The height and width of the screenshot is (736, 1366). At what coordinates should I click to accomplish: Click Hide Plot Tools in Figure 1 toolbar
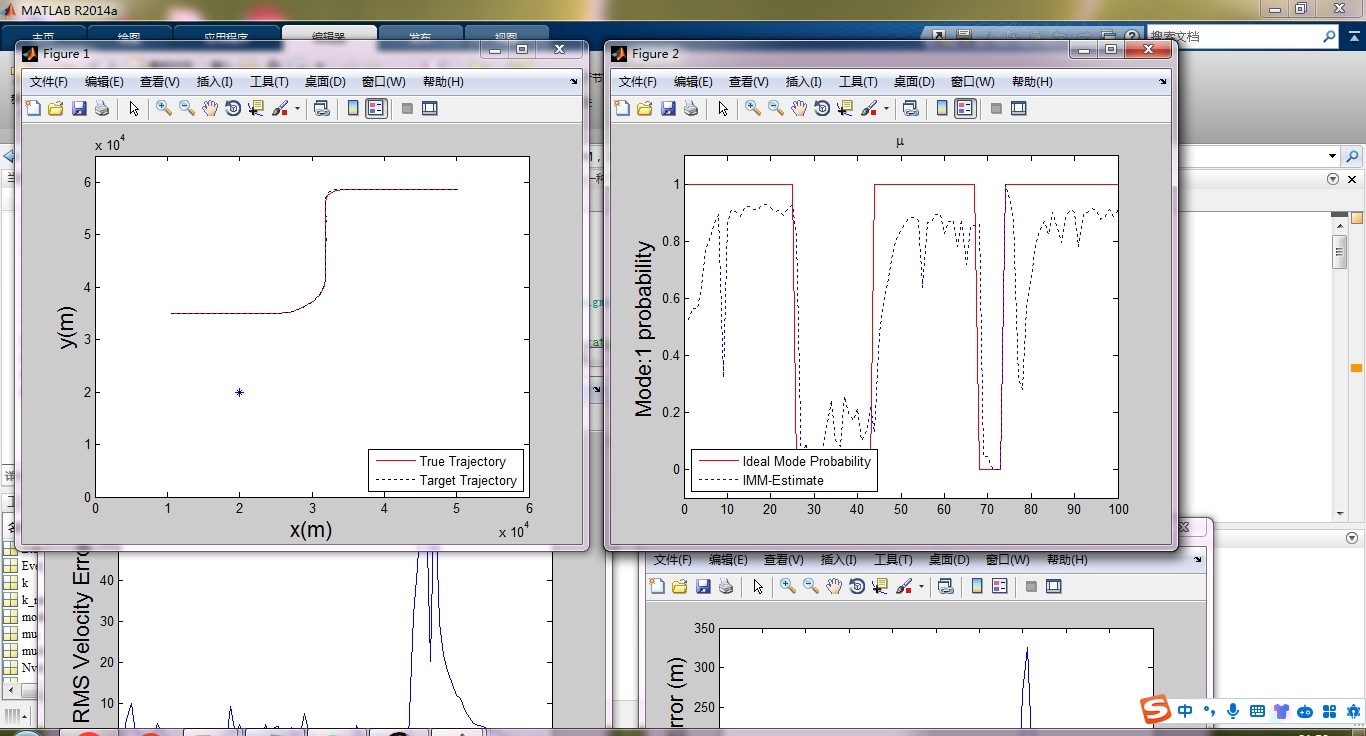click(x=407, y=108)
